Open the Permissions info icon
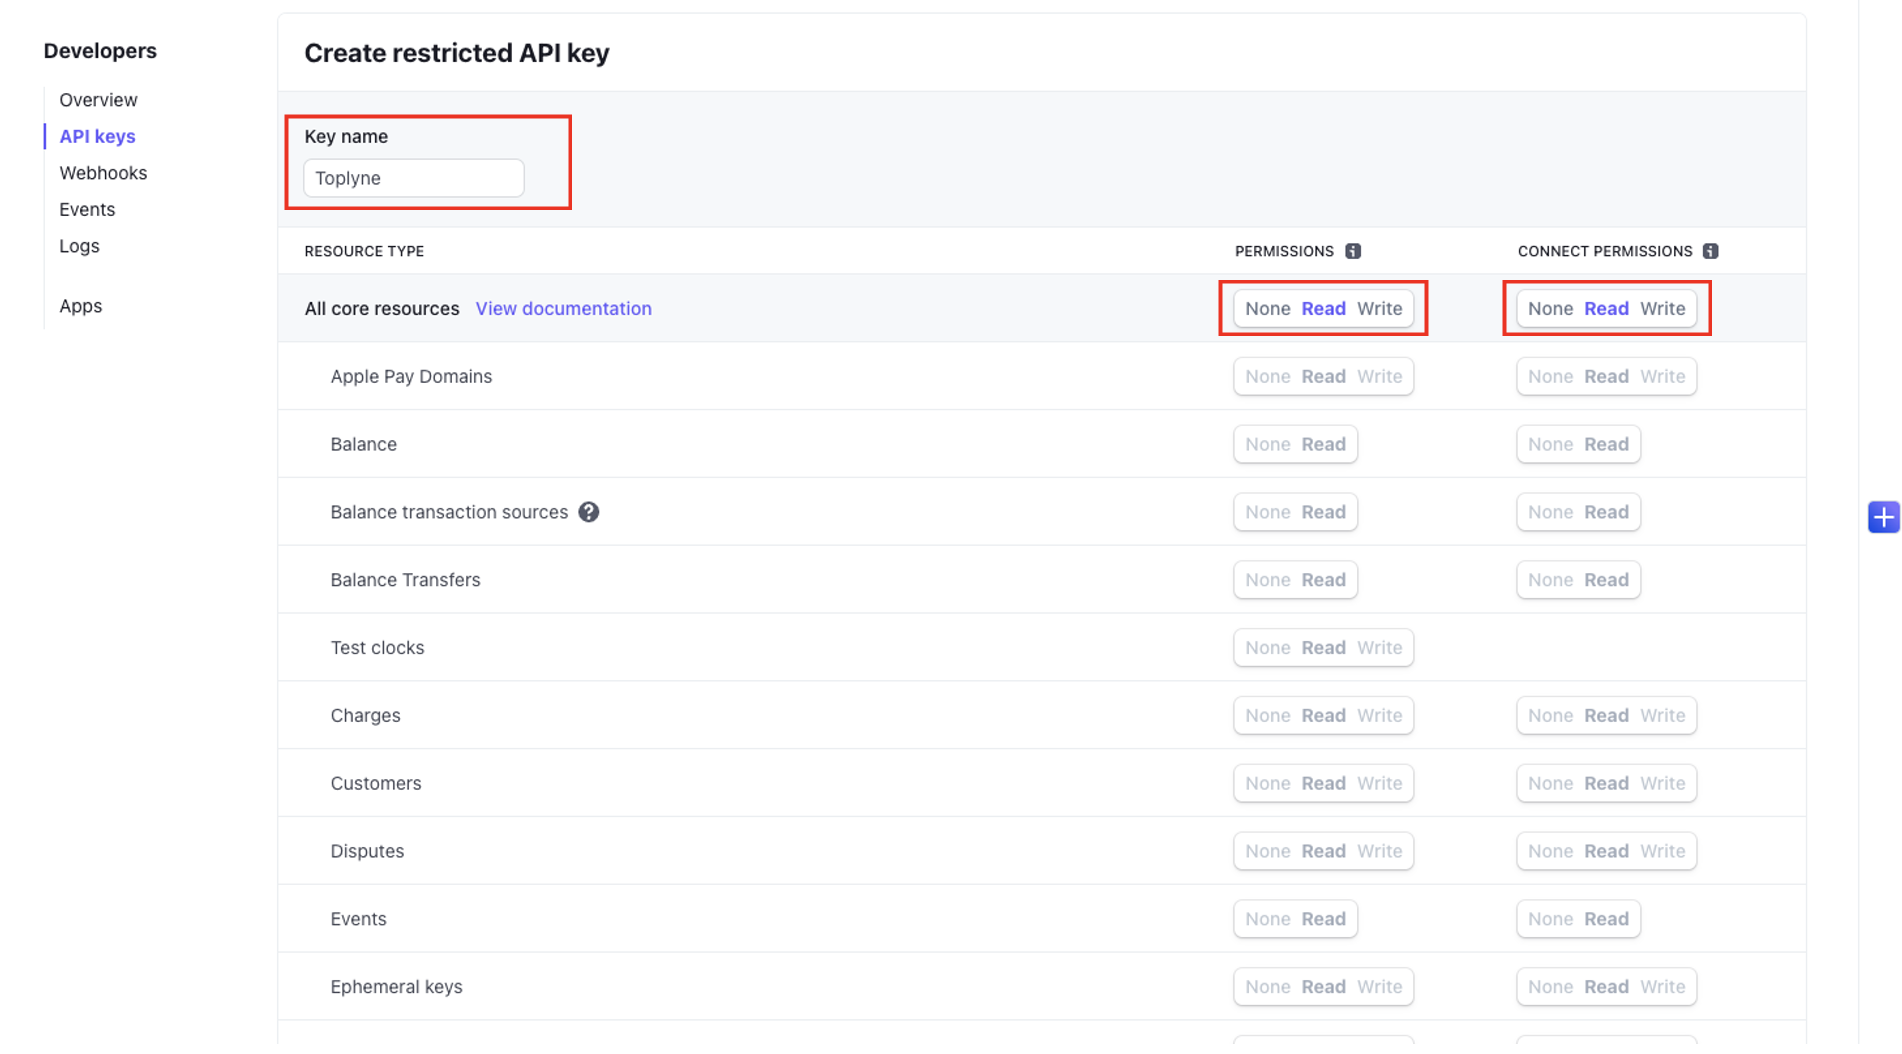The image size is (1902, 1054). pyautogui.click(x=1353, y=251)
